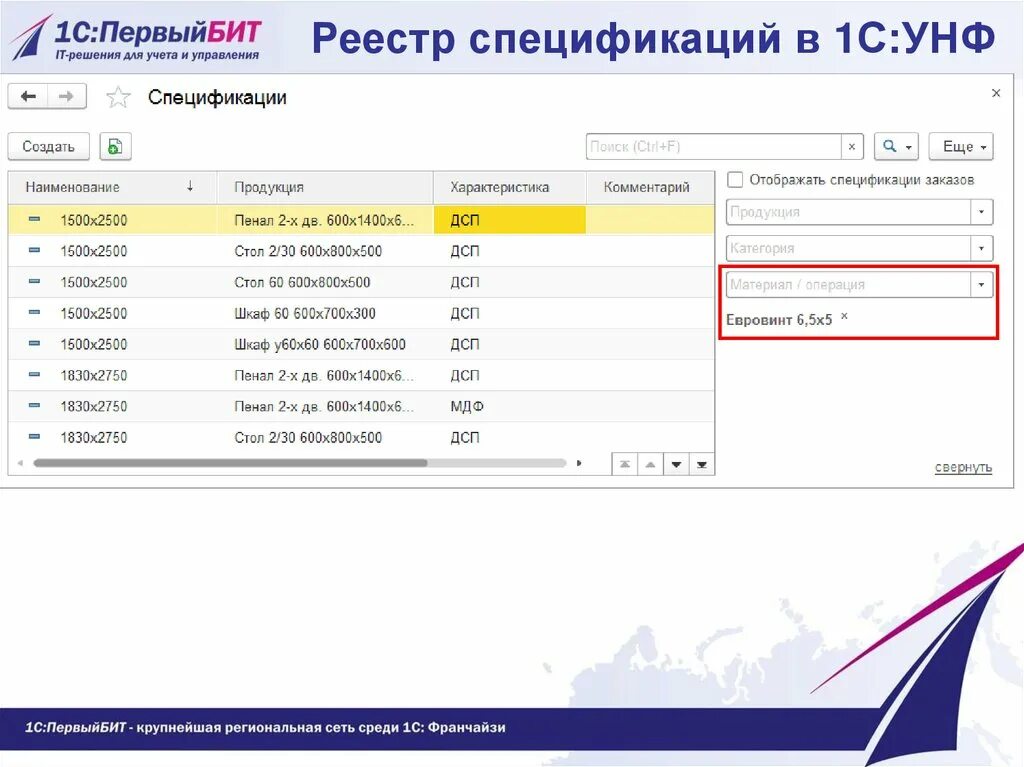Viewport: 1024px width, 767px height.
Task: Click into the Продукция filter field
Action: tap(848, 212)
